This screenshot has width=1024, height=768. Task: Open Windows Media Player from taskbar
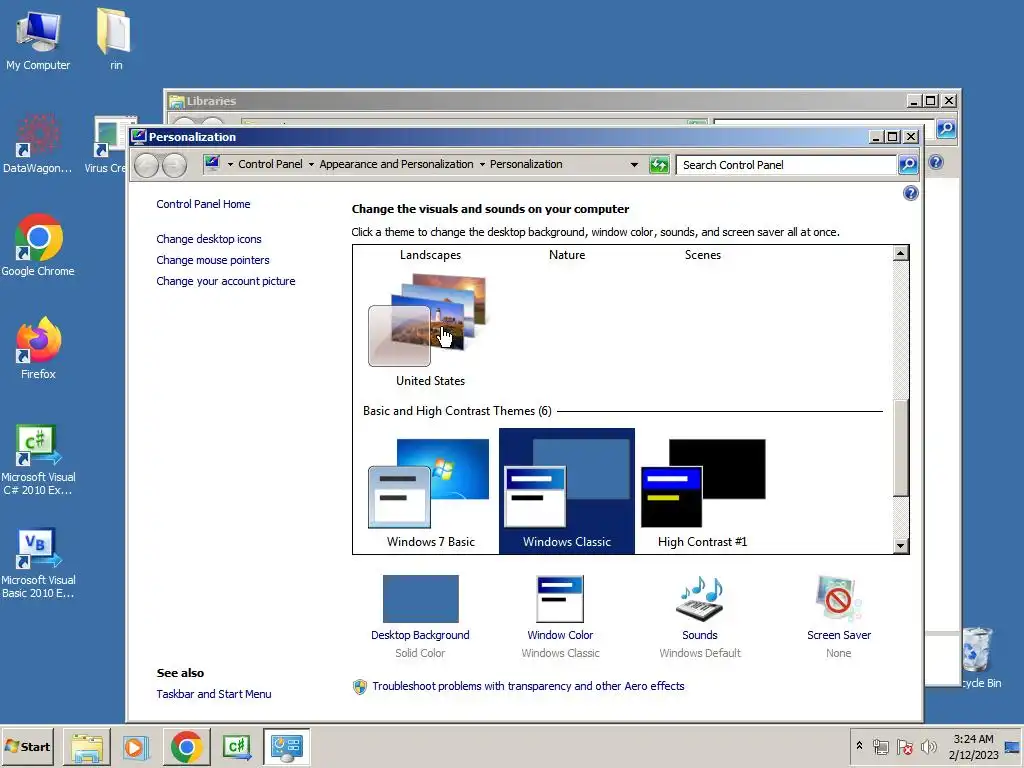pos(136,746)
